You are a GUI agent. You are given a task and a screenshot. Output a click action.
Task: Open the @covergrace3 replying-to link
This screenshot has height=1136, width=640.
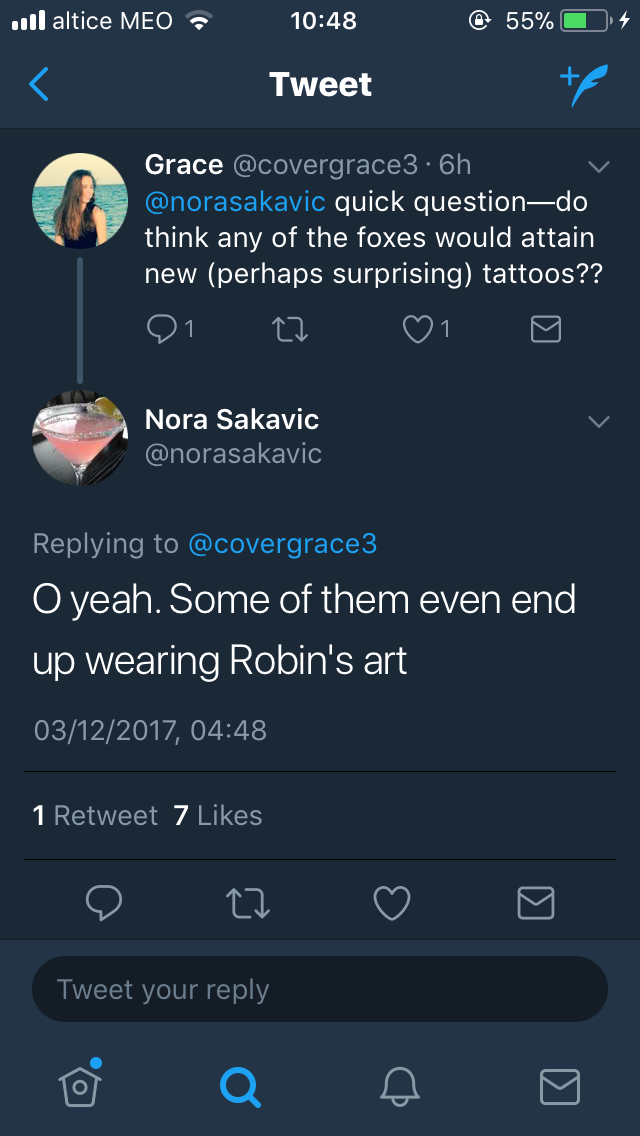[283, 543]
